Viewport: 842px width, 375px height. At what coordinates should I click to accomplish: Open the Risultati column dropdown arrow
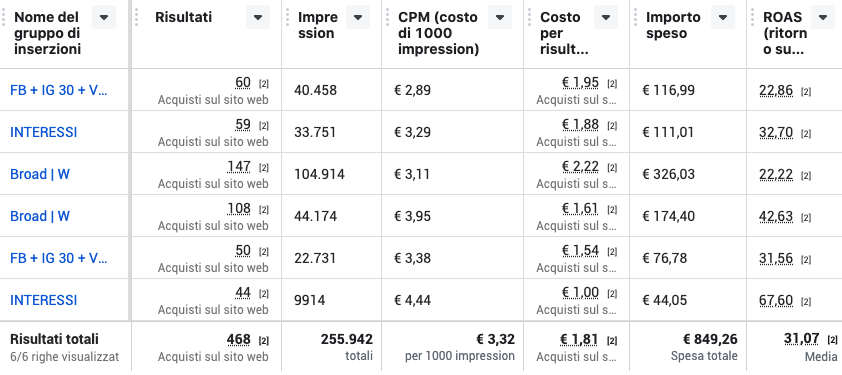(x=258, y=17)
